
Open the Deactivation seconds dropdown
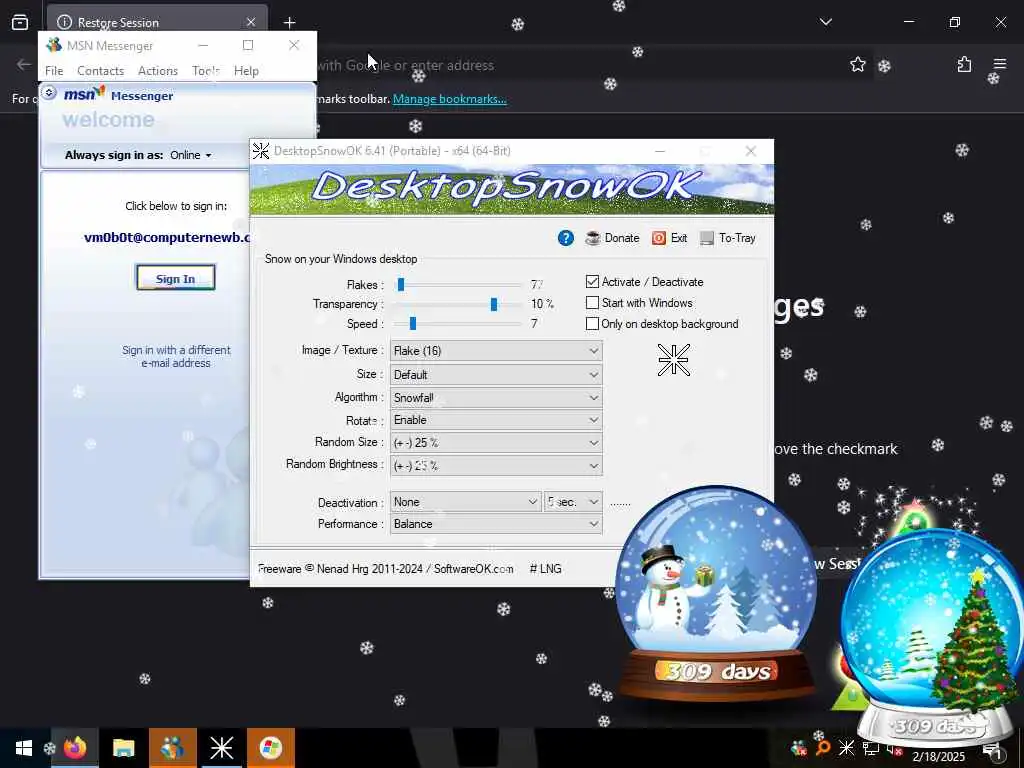coord(573,502)
